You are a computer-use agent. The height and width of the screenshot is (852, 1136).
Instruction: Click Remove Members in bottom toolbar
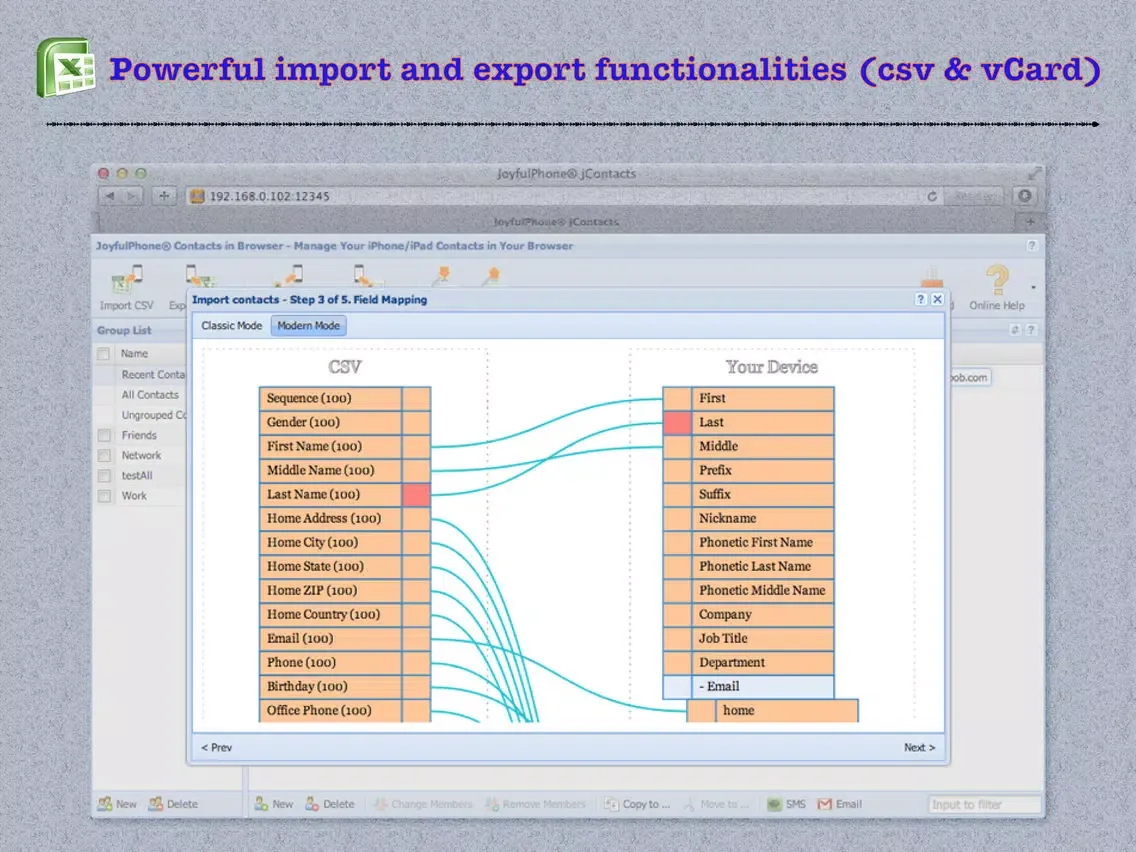535,803
